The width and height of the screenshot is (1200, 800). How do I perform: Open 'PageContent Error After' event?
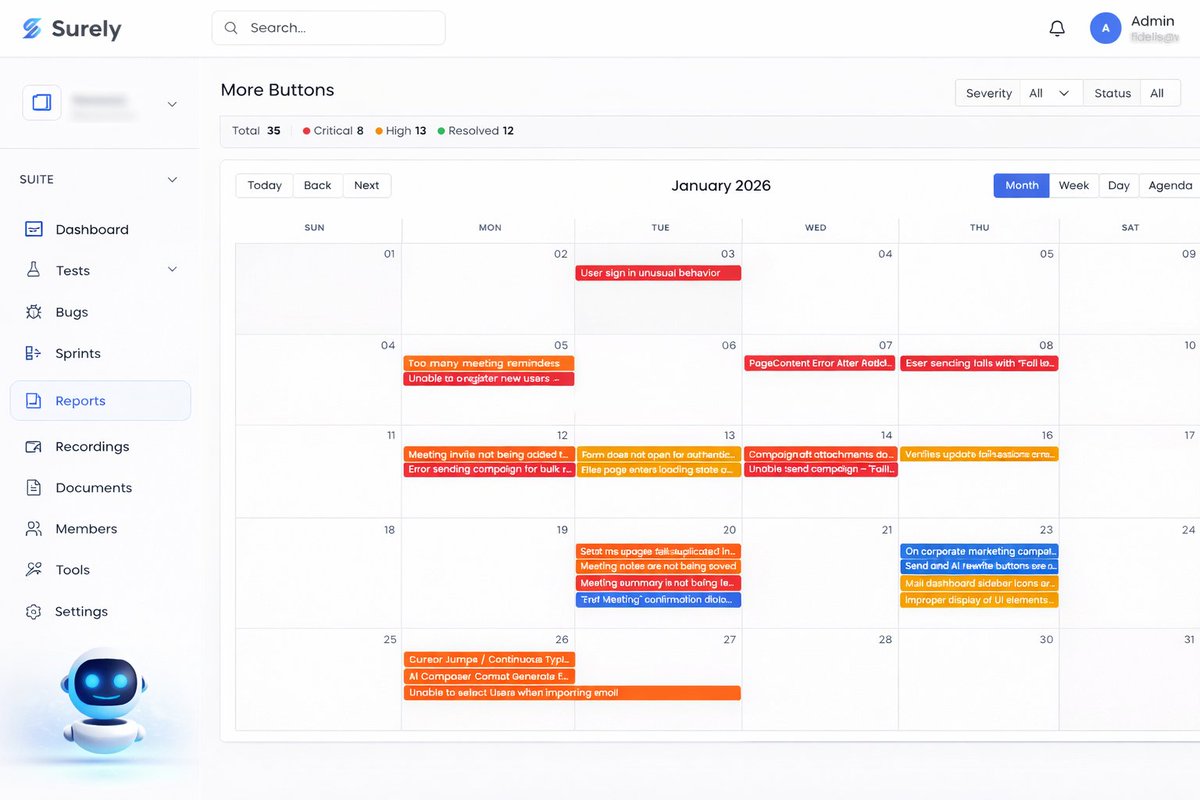point(820,363)
